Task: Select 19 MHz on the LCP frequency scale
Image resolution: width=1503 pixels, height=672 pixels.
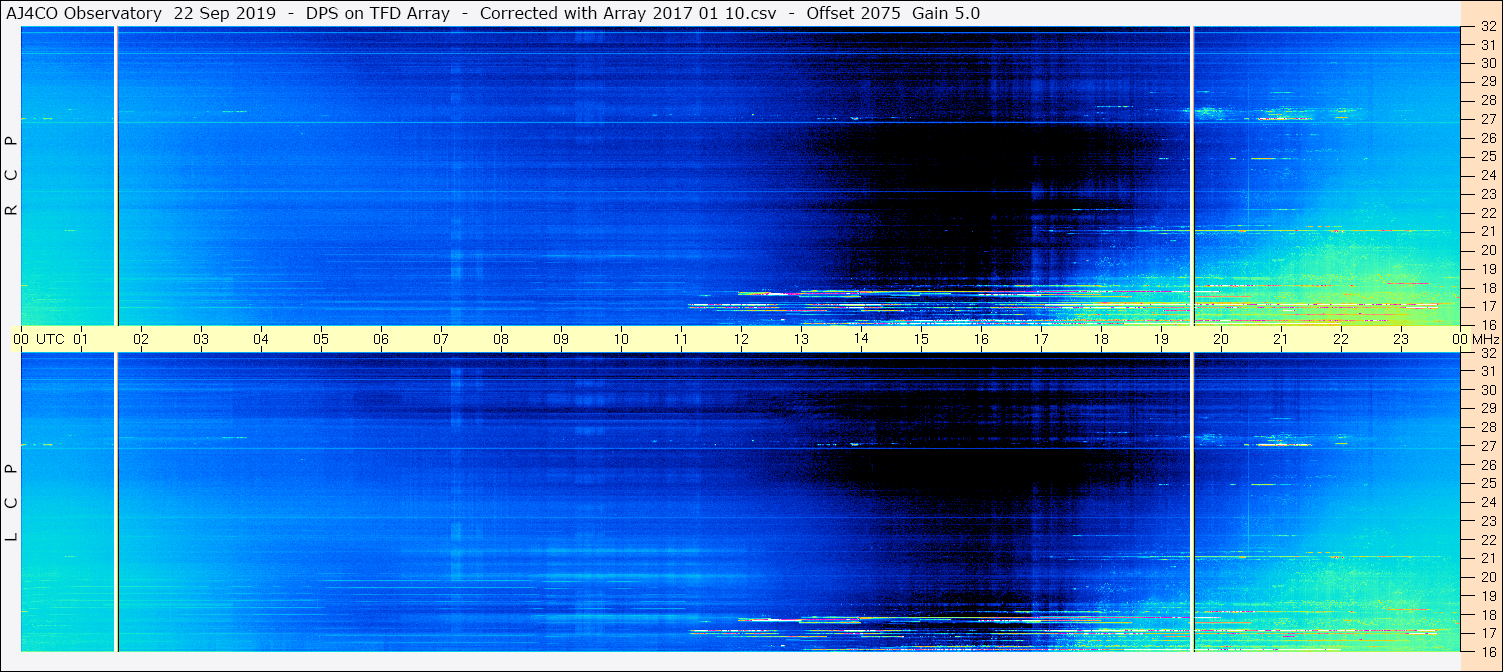Action: [x=1487, y=596]
